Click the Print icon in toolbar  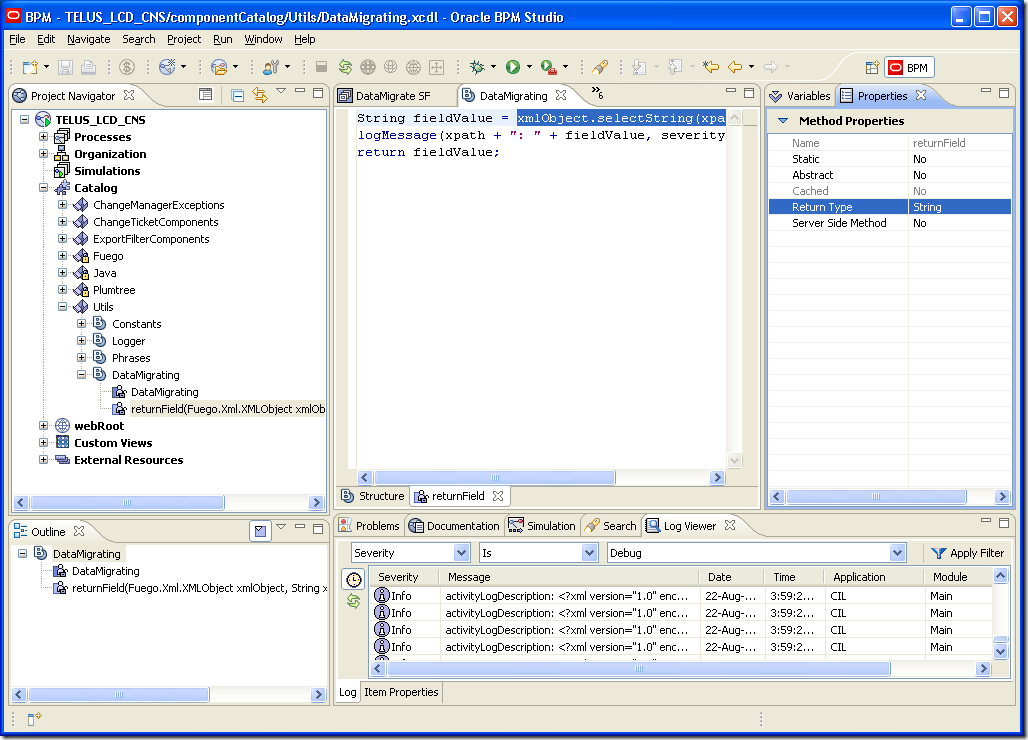(89, 67)
